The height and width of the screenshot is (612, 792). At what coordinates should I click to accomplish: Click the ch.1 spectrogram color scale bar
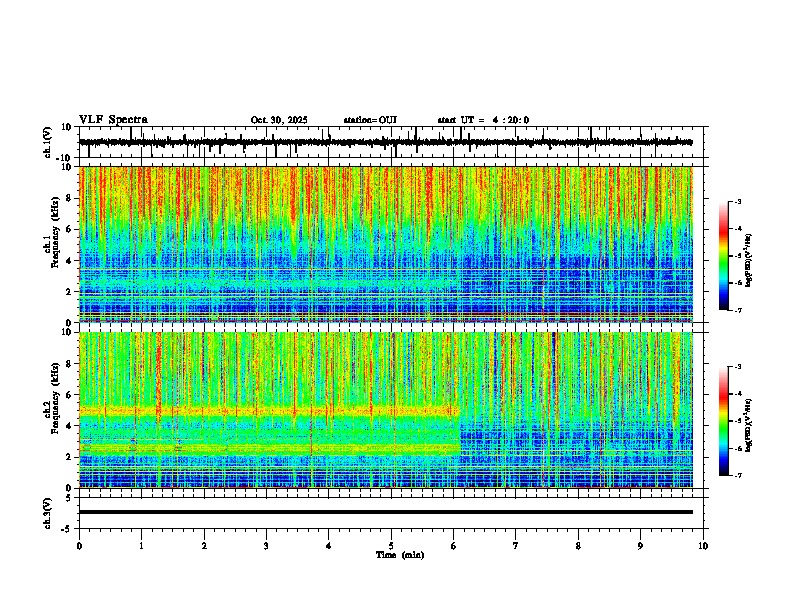724,256
